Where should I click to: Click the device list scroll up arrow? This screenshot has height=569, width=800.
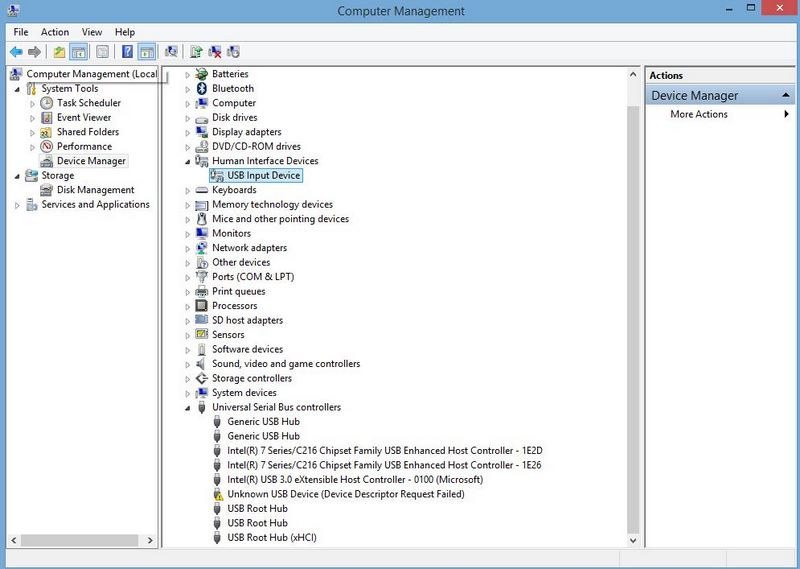(633, 75)
